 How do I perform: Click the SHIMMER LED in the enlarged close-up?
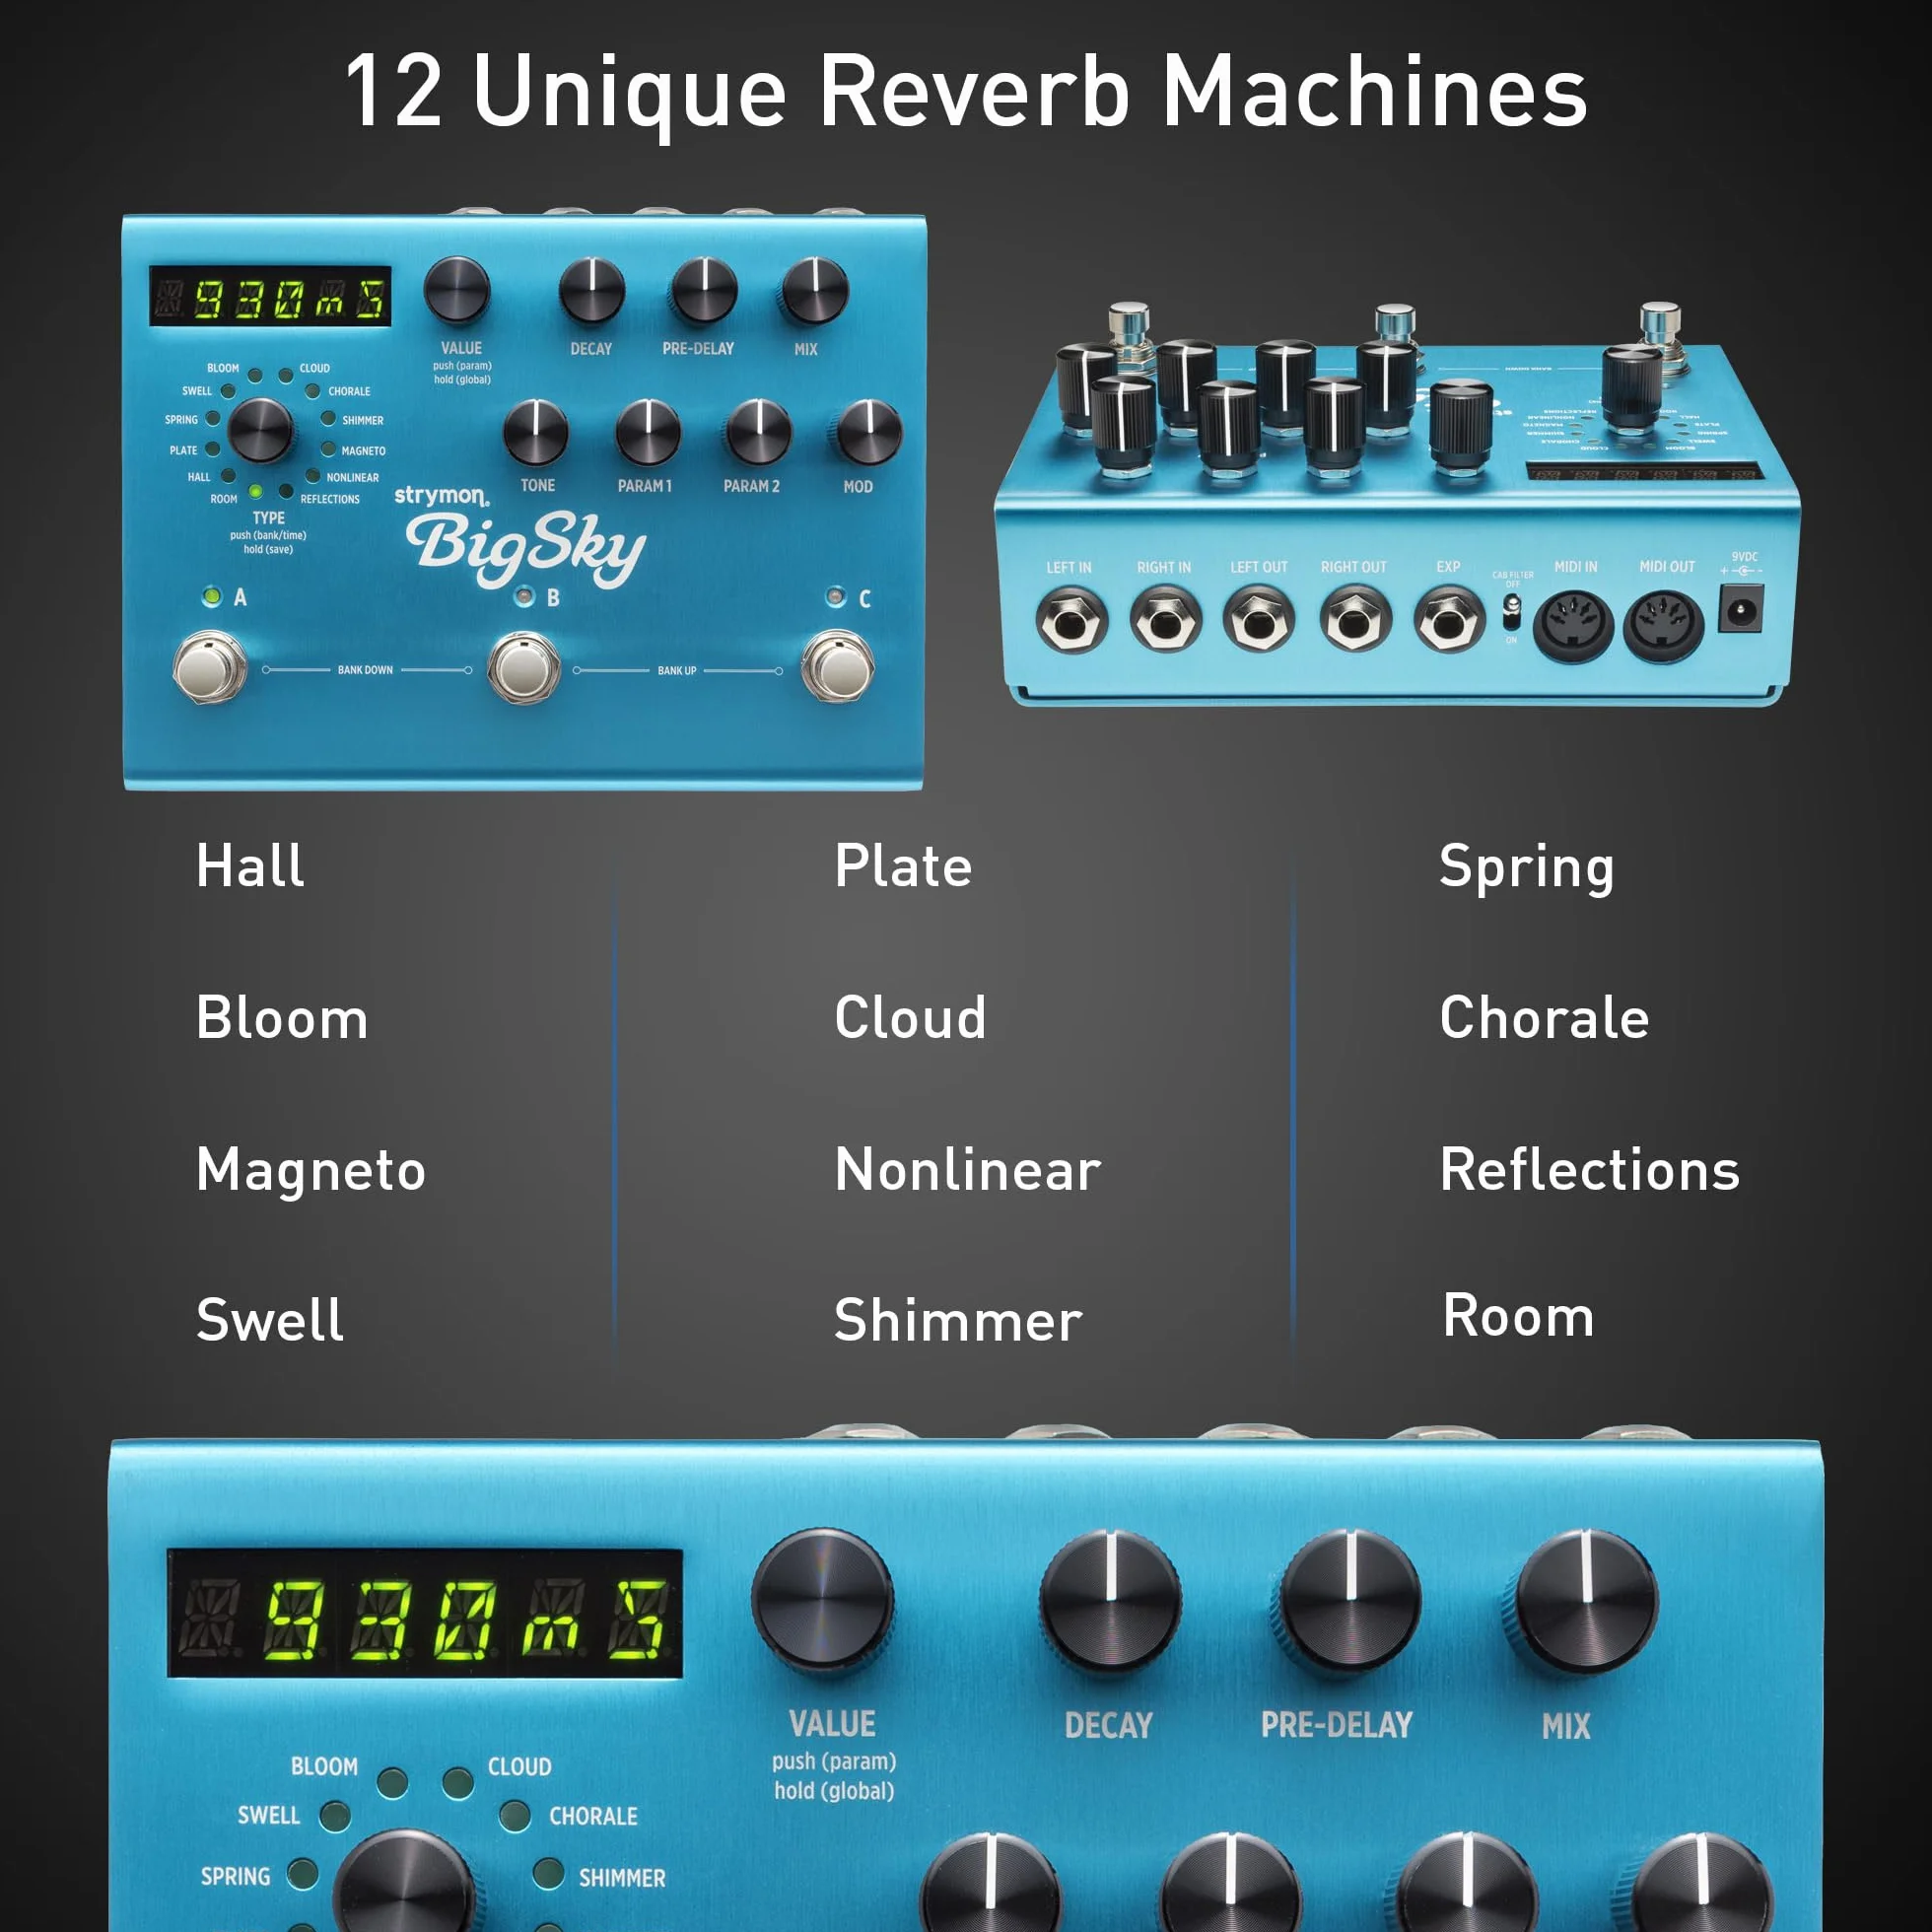tap(548, 1874)
